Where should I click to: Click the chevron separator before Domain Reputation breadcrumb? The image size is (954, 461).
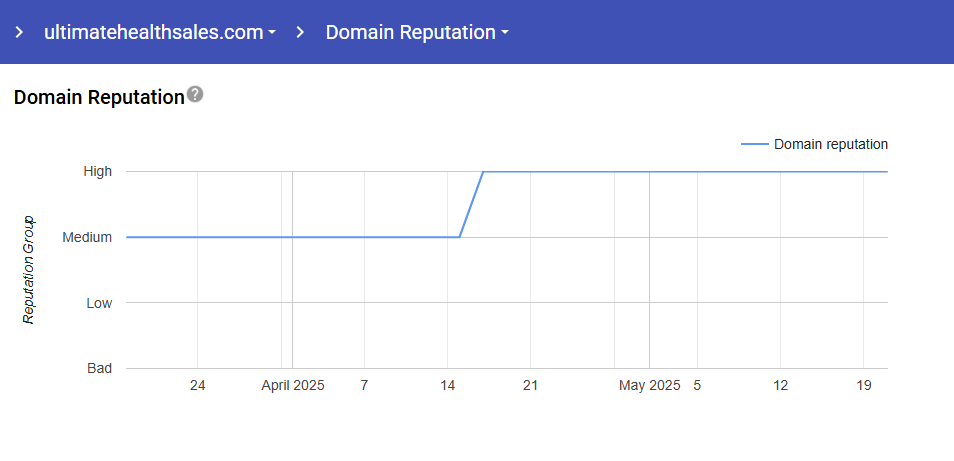300,32
